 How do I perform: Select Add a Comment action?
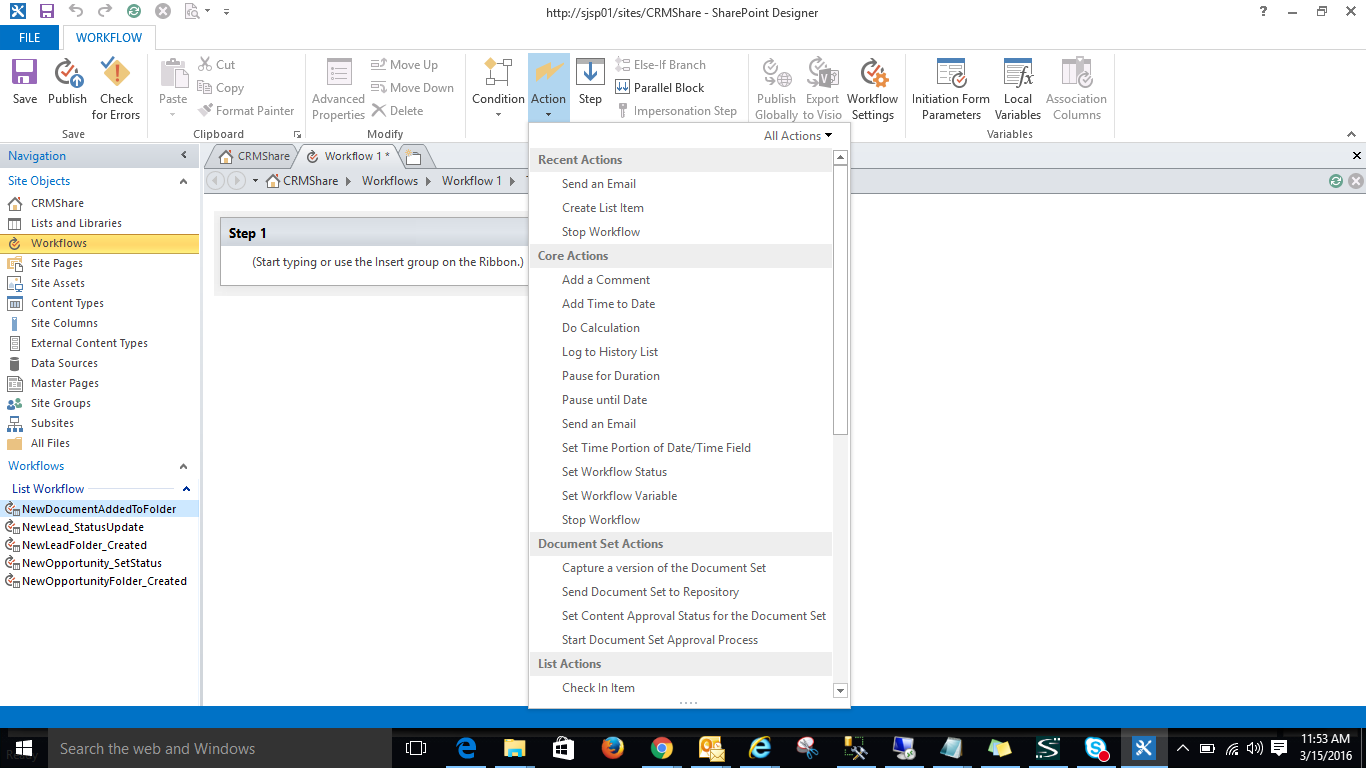tap(606, 280)
